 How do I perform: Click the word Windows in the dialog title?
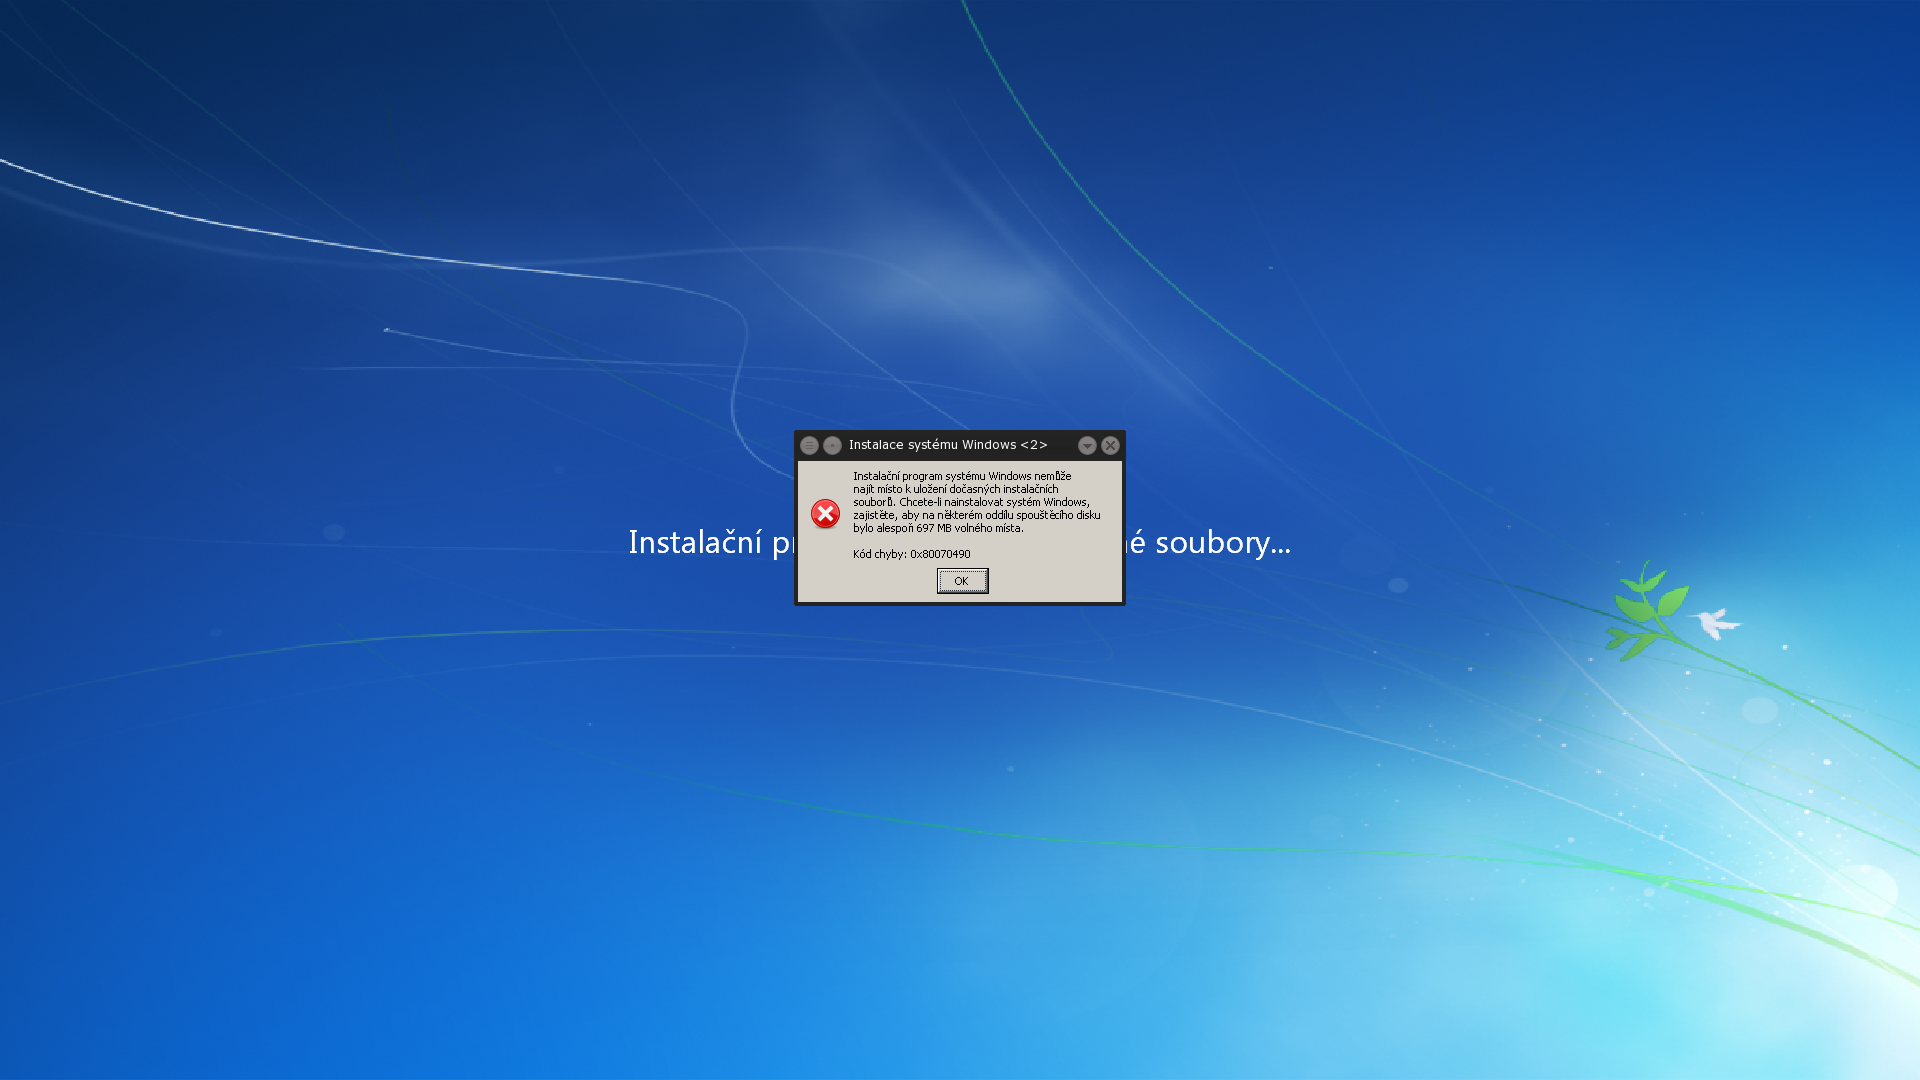(x=989, y=445)
